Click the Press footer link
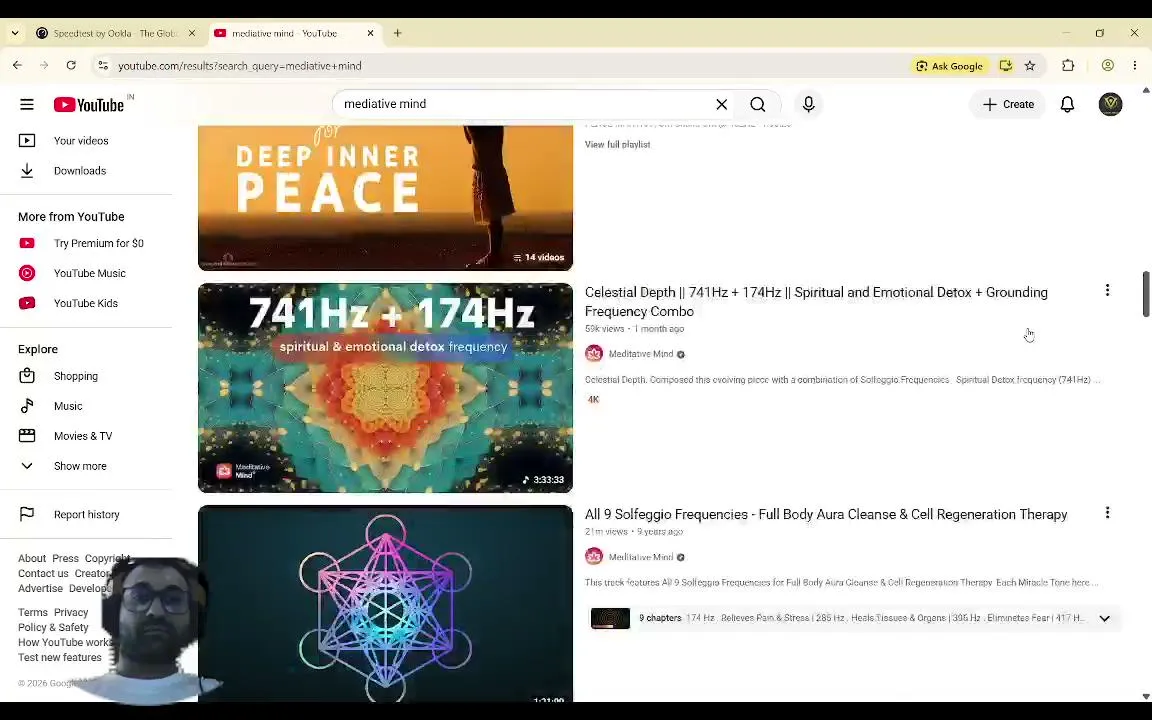Image resolution: width=1152 pixels, height=720 pixels. pyautogui.click(x=65, y=558)
